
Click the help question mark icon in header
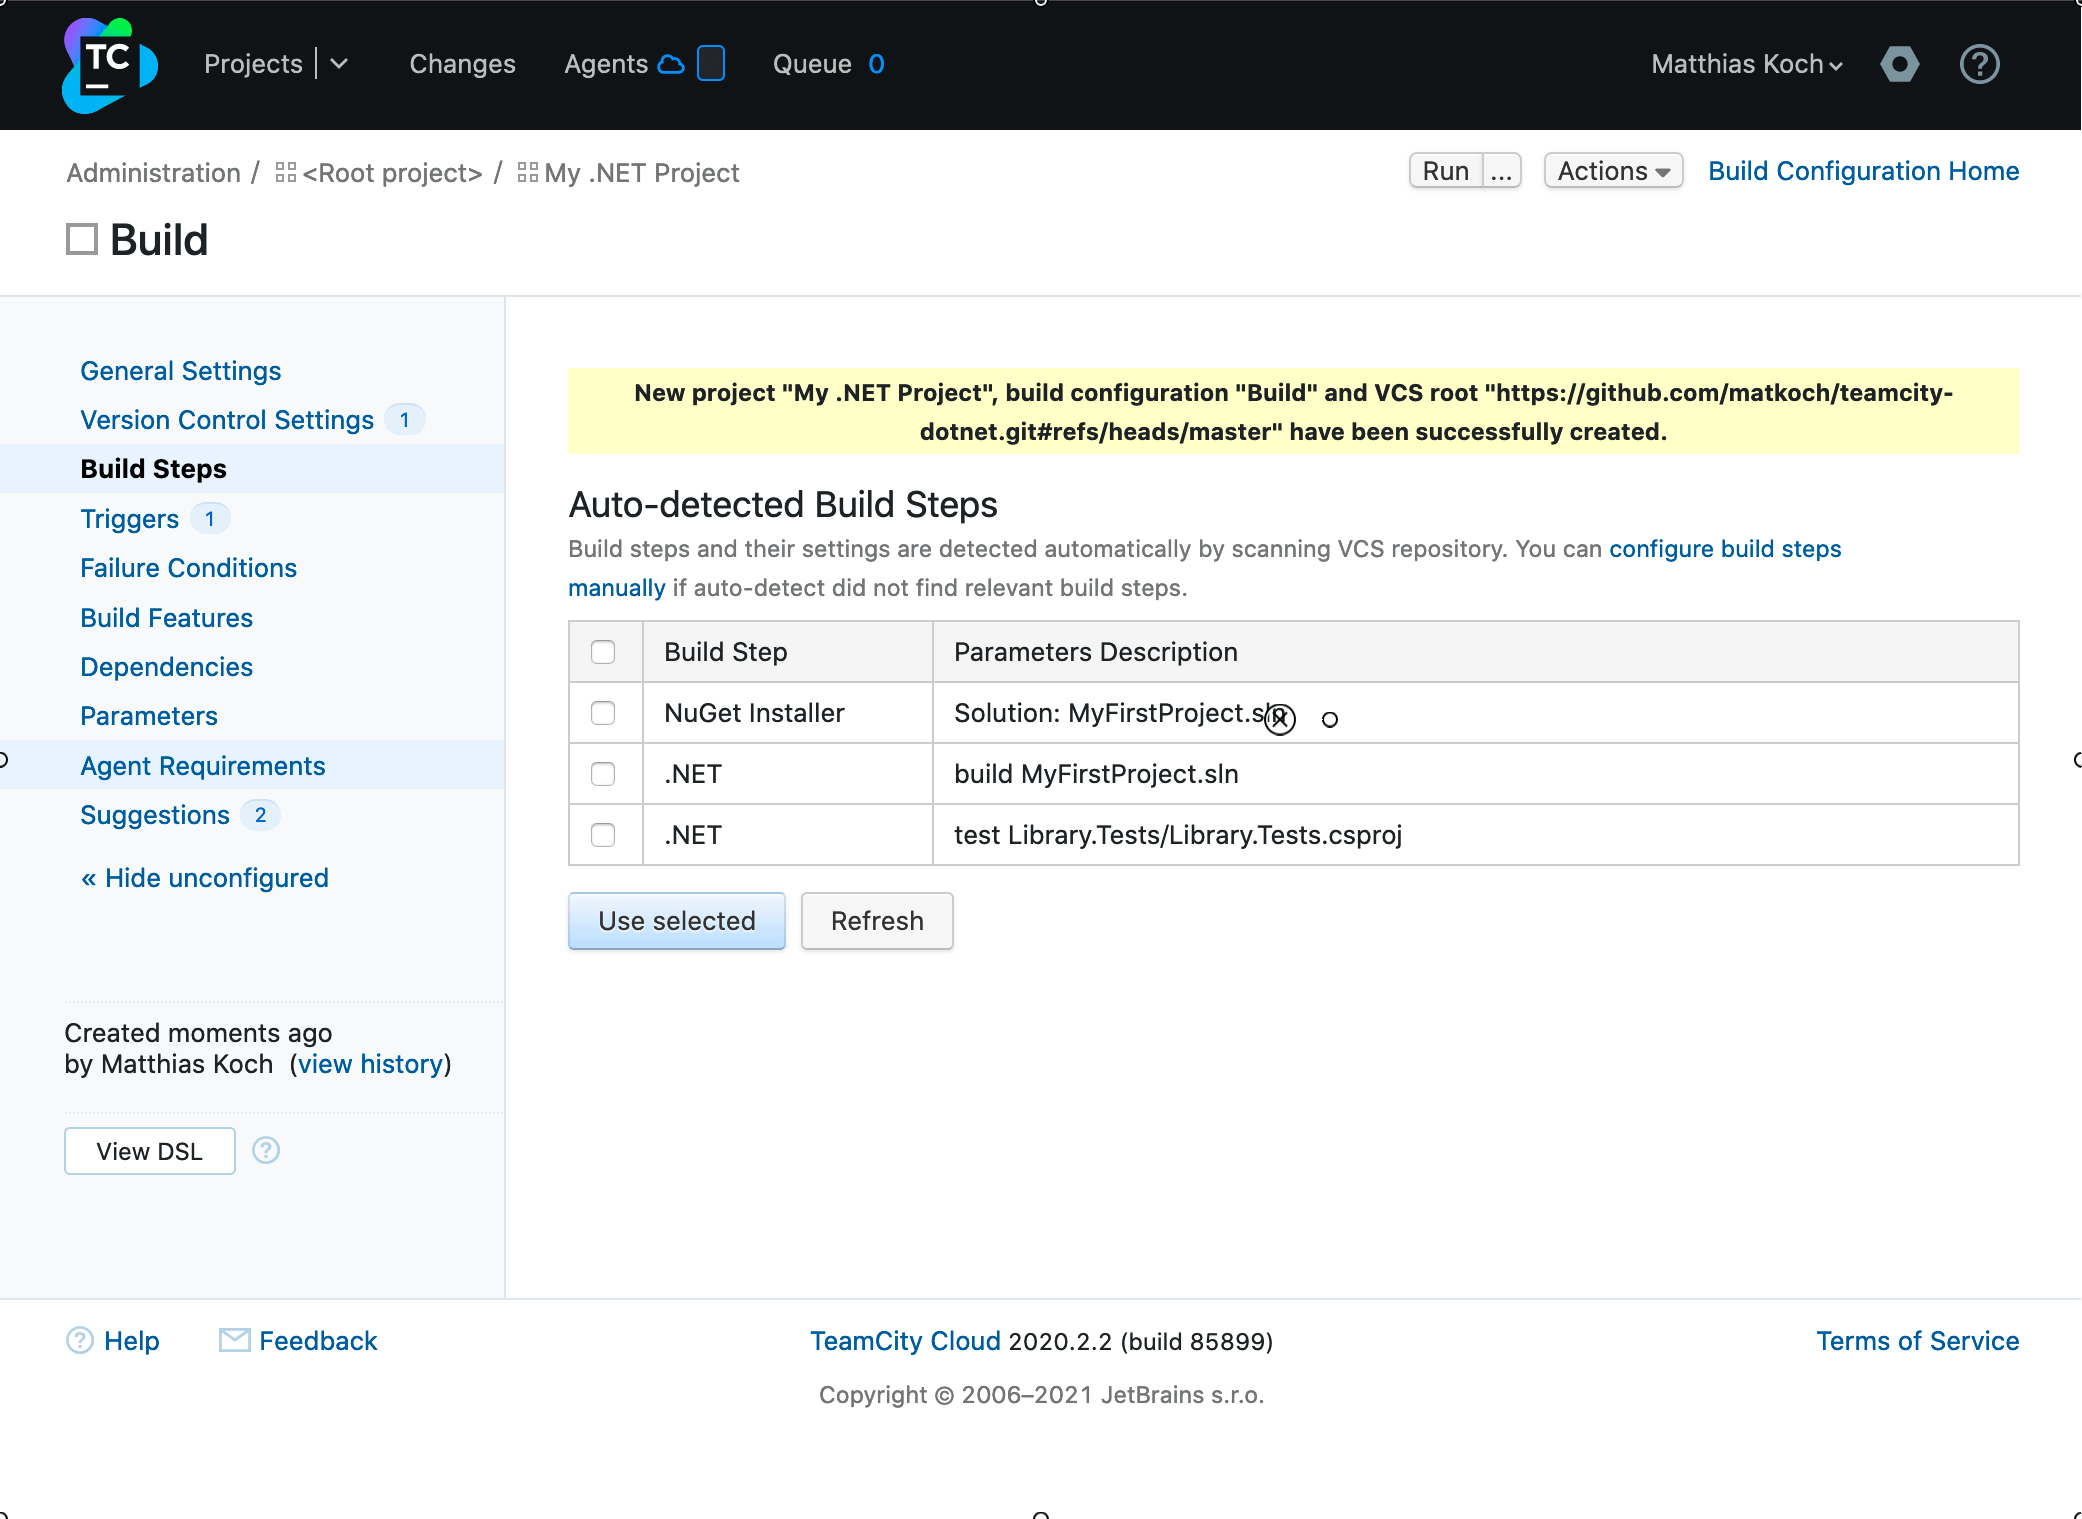point(1979,64)
